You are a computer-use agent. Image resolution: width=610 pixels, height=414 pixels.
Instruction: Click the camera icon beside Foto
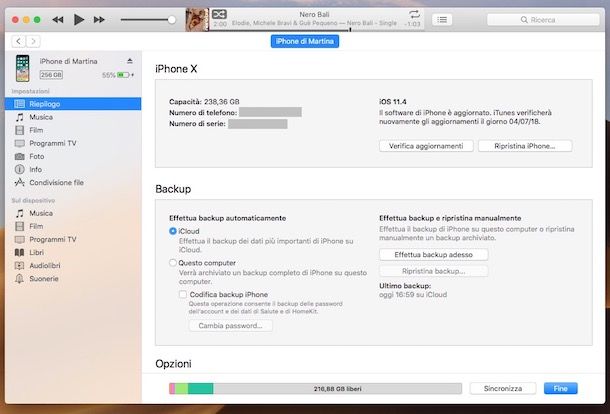point(19,156)
